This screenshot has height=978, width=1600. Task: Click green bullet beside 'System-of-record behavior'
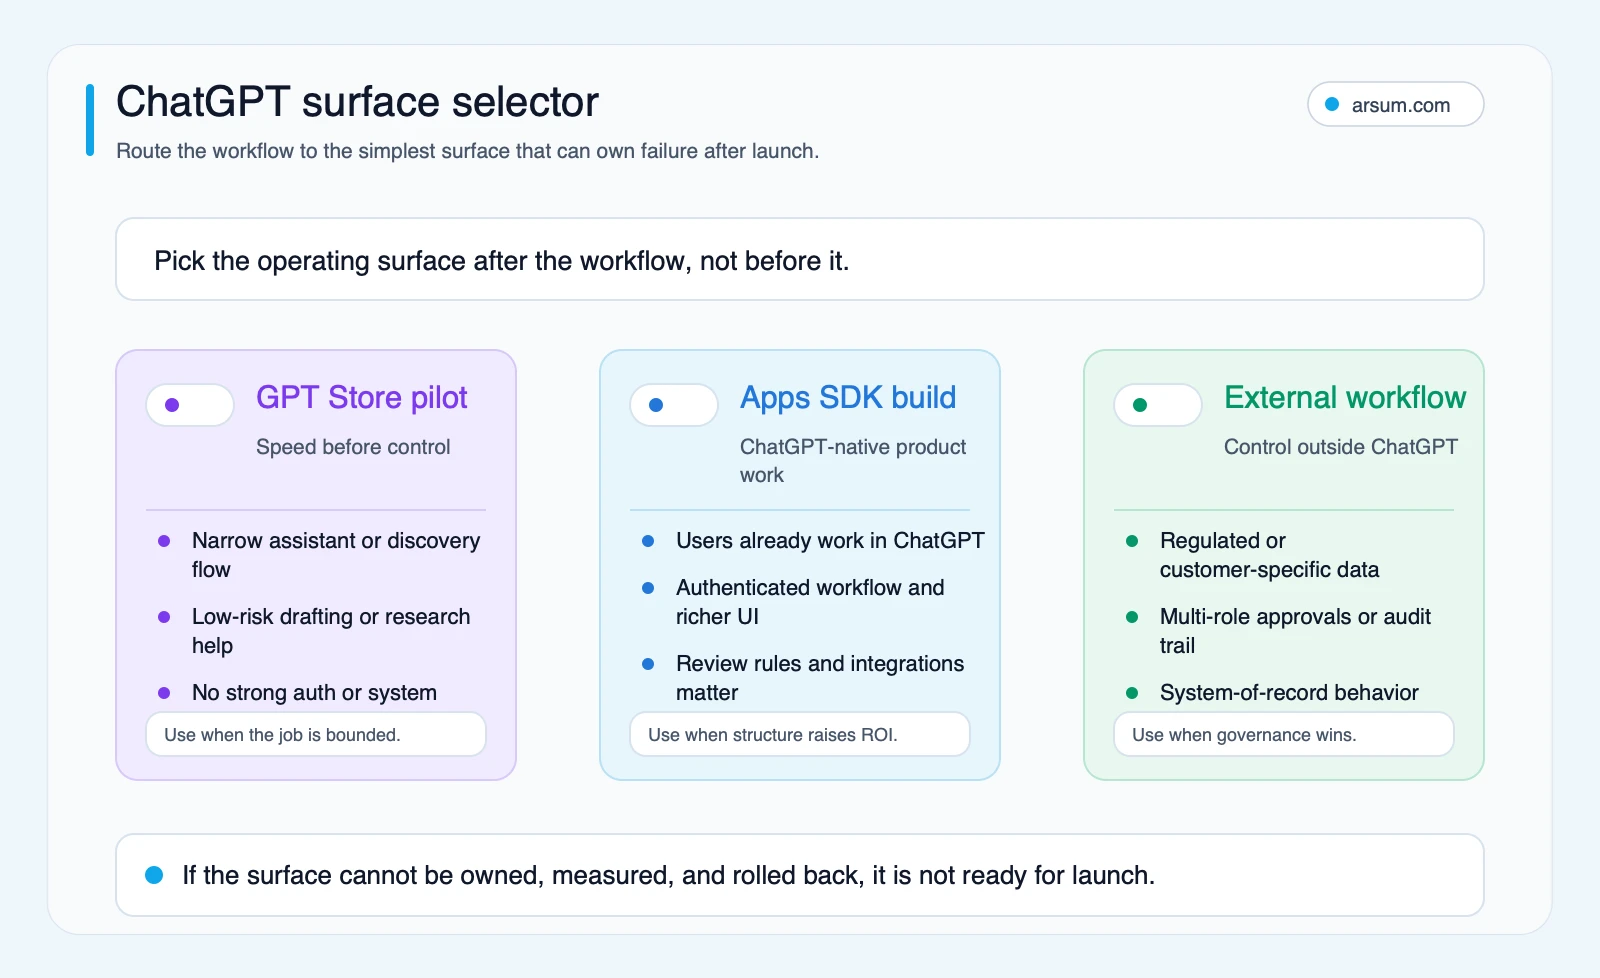click(x=1132, y=693)
